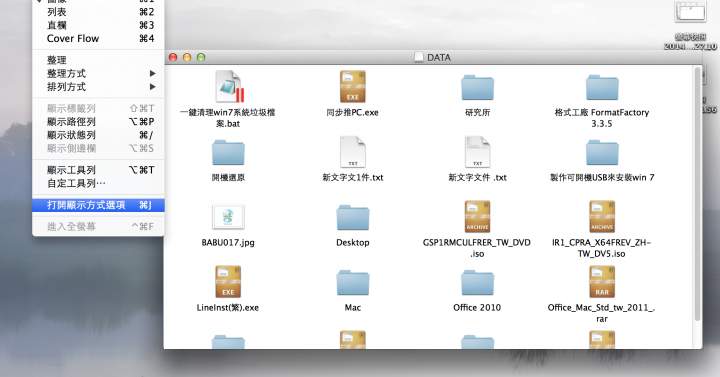Choose 列表 view menu item

click(98, 12)
